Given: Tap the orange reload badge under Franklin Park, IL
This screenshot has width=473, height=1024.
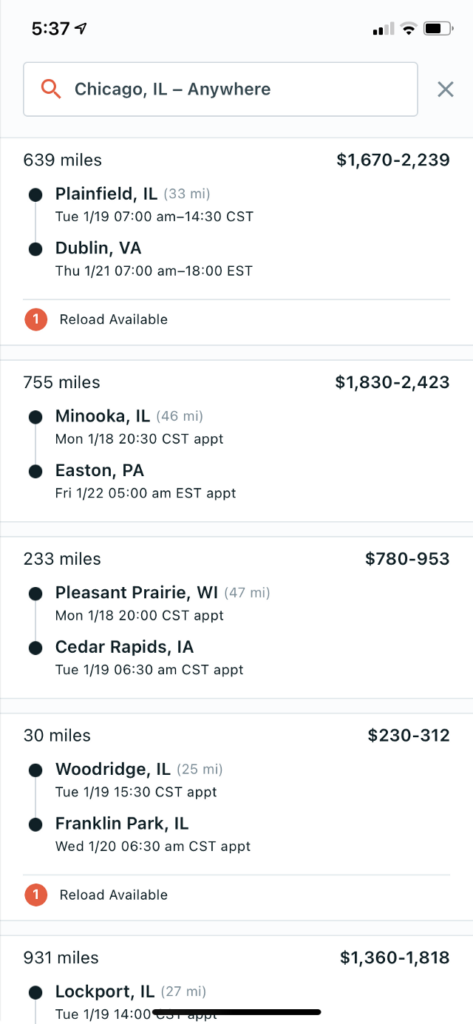Looking at the screenshot, I should (x=36, y=895).
